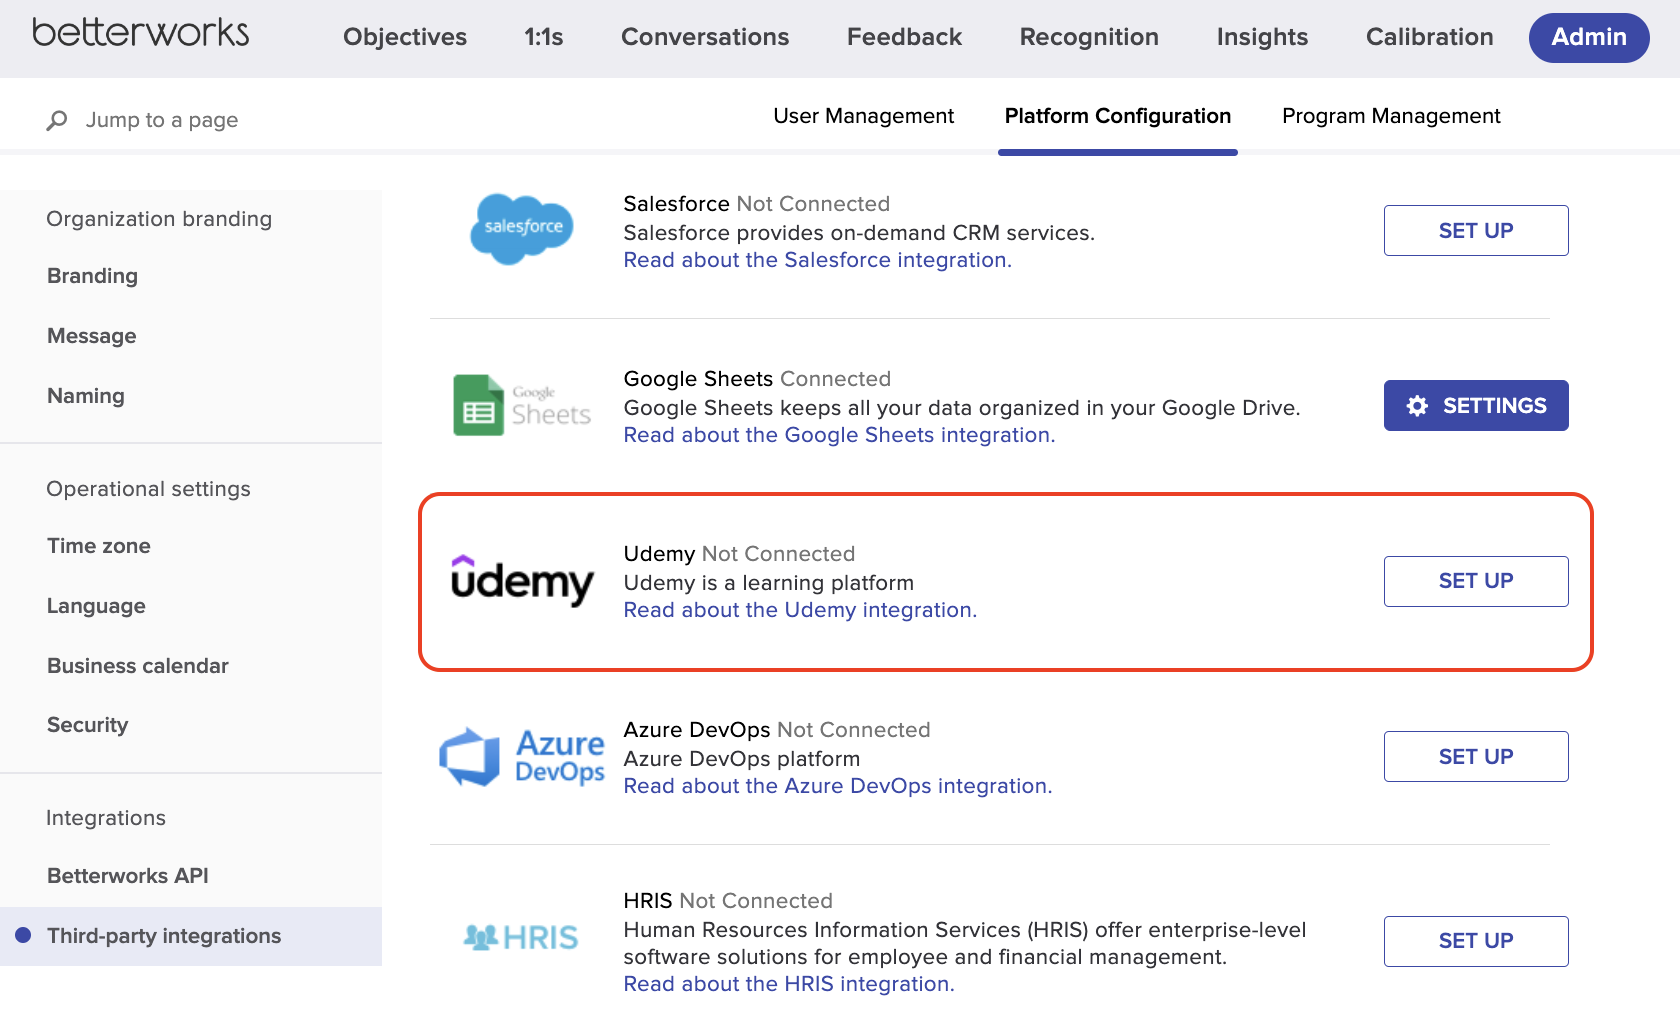
Task: Open Naming settings in sidebar
Action: coord(86,396)
